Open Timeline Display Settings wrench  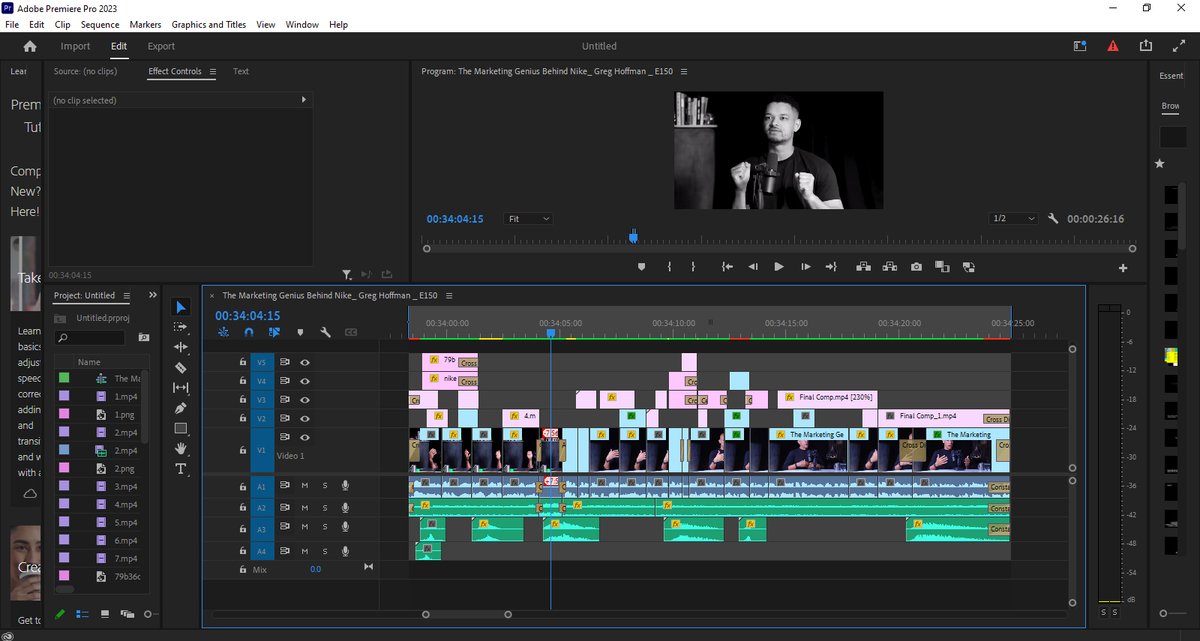tap(326, 332)
